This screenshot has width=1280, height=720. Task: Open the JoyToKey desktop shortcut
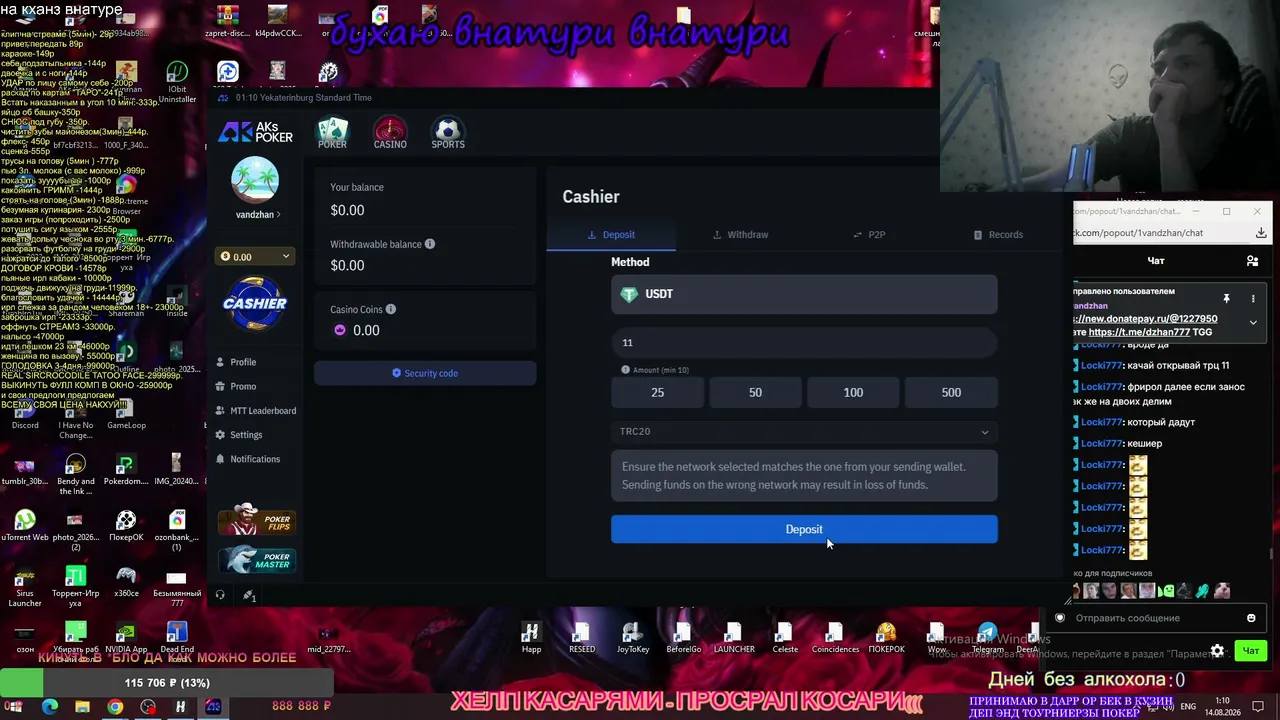[632, 638]
